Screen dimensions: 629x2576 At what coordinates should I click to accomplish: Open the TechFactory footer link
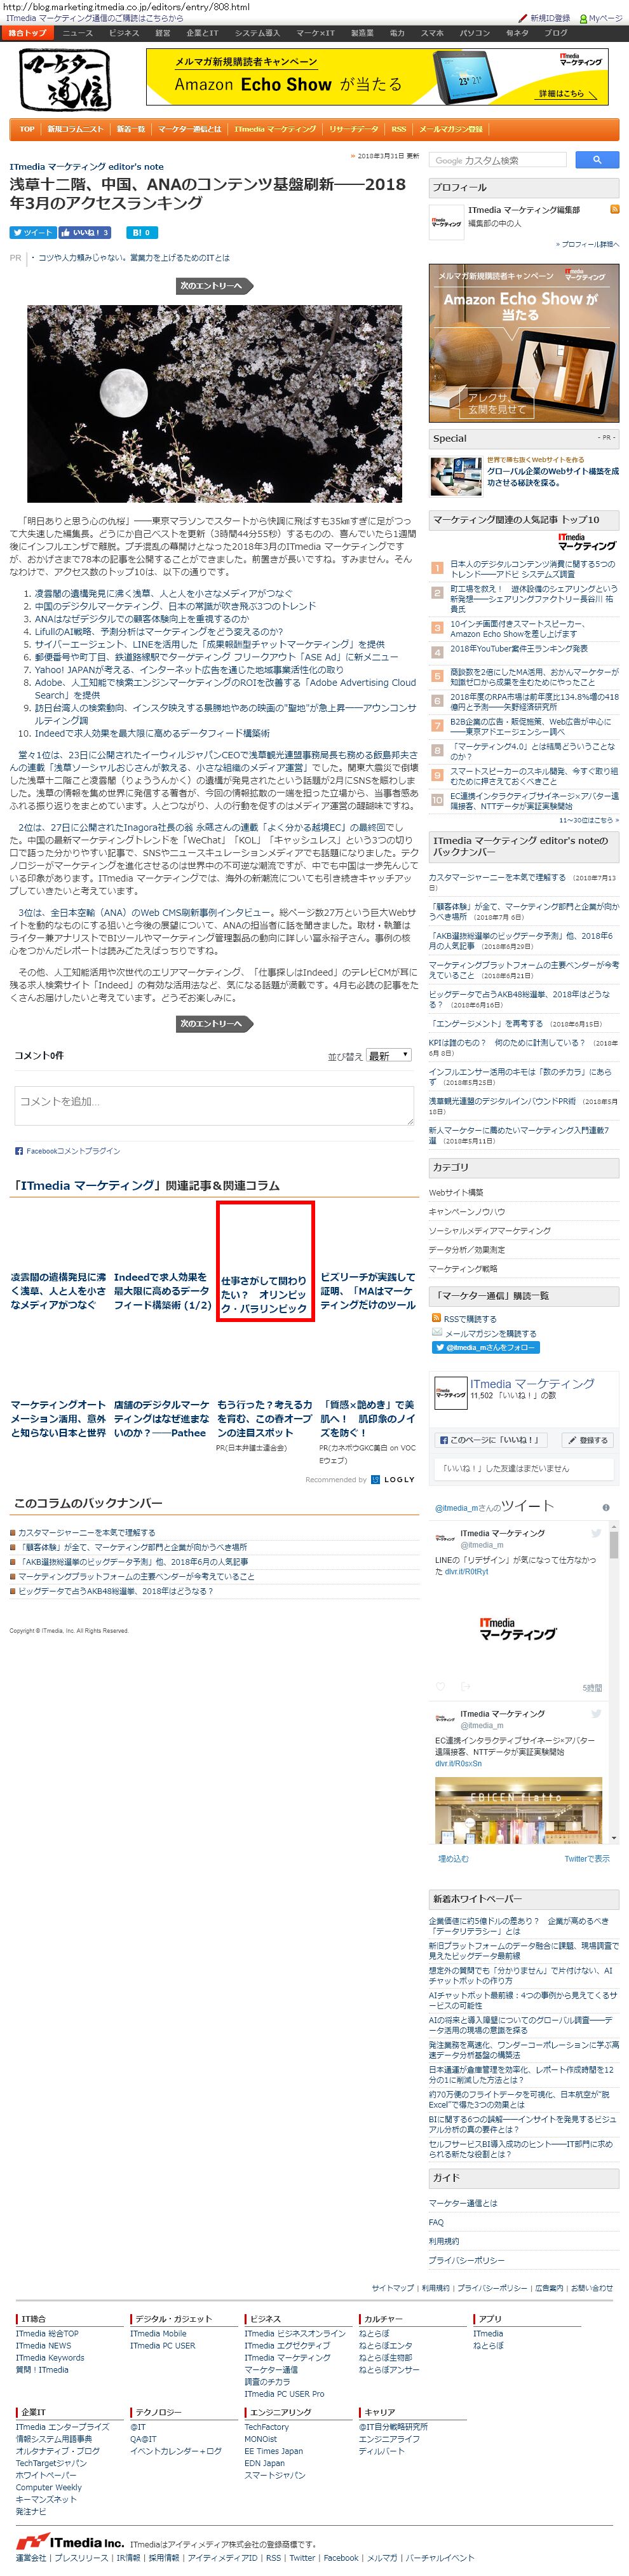[266, 2427]
